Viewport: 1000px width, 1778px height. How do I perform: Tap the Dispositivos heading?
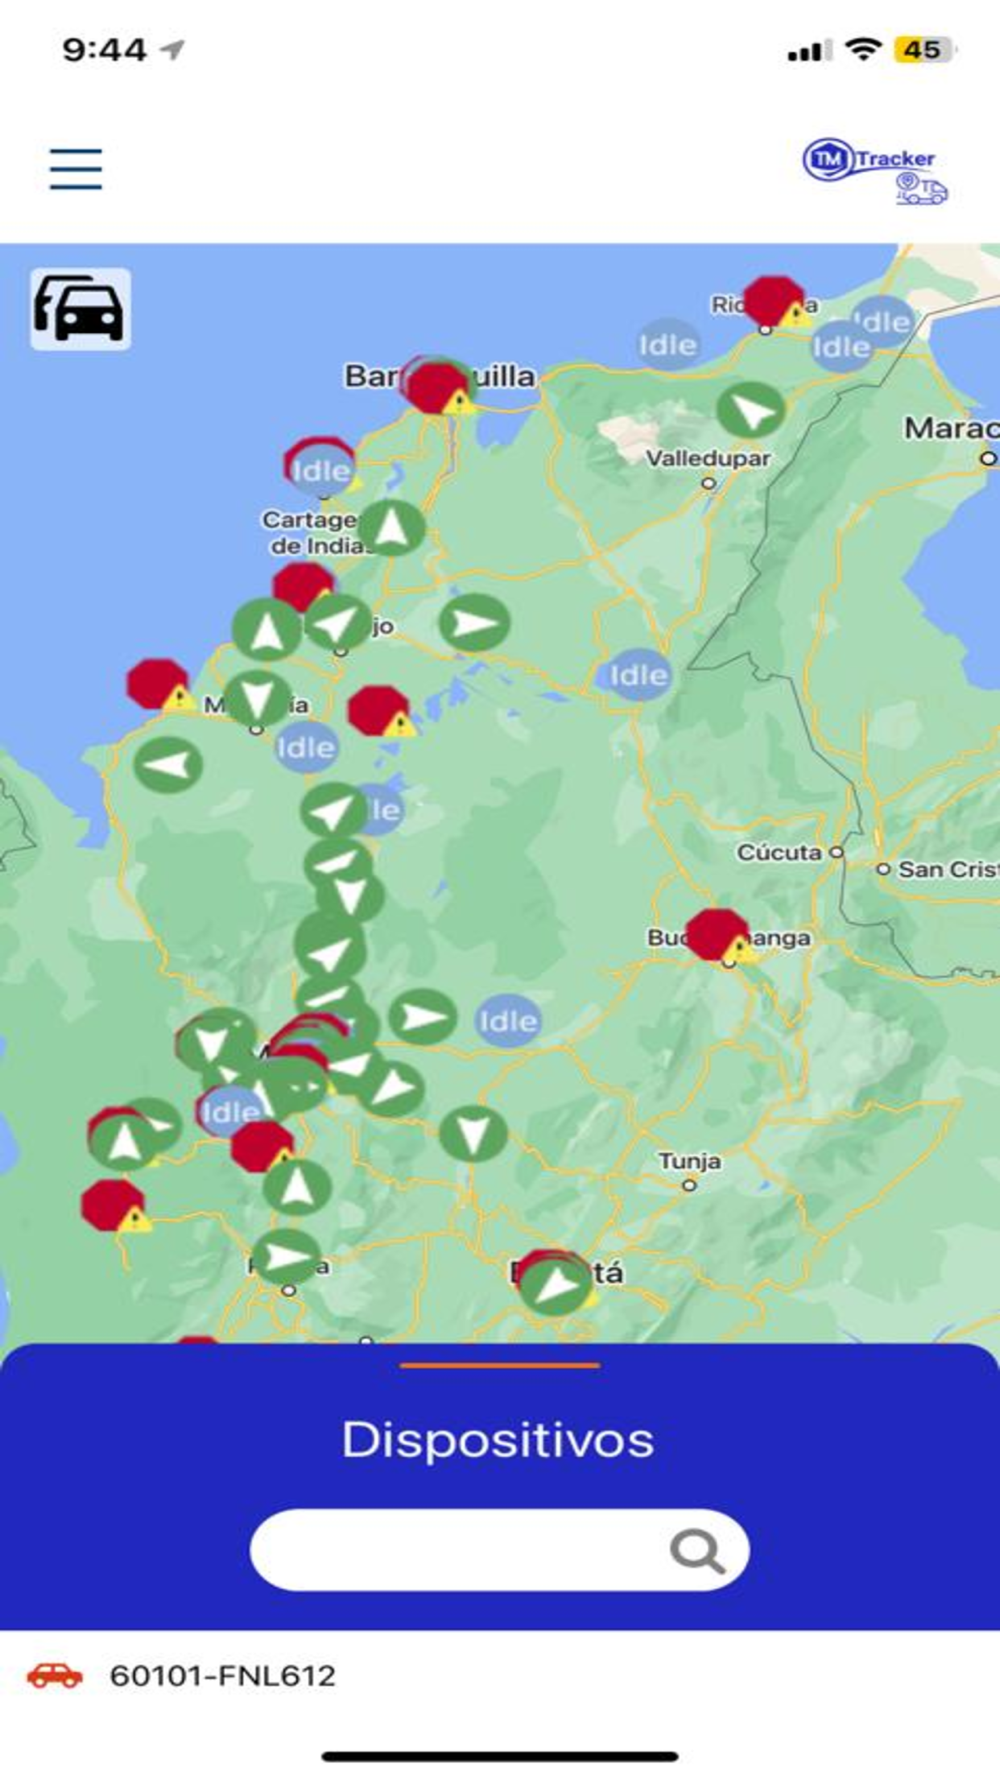pyautogui.click(x=498, y=1440)
